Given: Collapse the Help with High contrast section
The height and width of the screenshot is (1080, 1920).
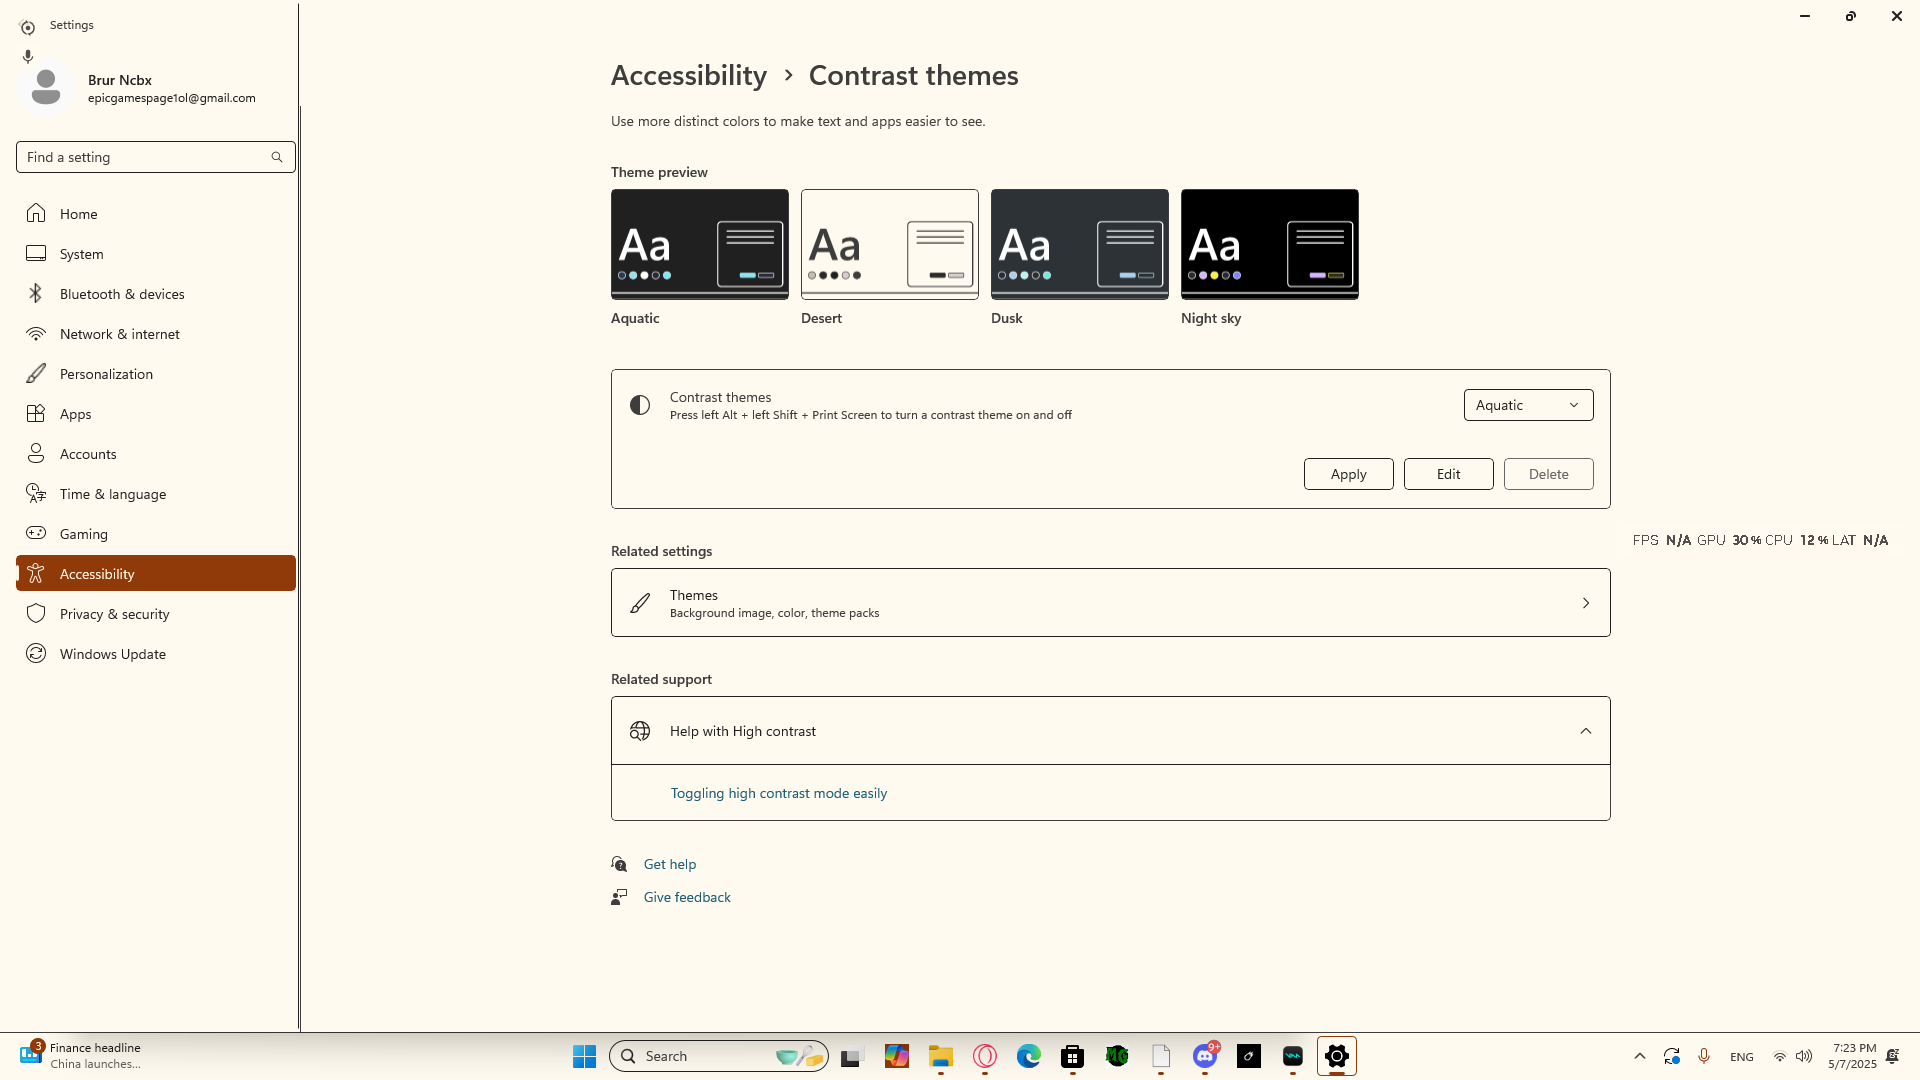Looking at the screenshot, I should (1585, 731).
